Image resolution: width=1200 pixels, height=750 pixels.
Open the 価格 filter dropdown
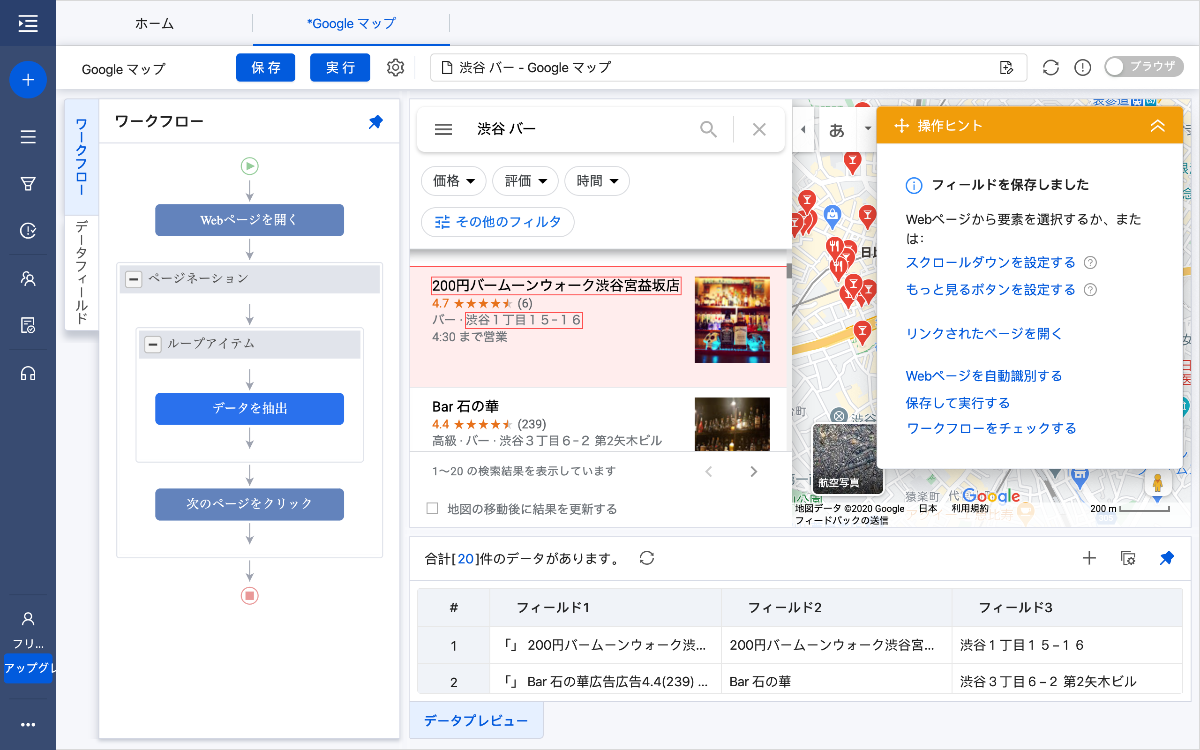tap(454, 181)
